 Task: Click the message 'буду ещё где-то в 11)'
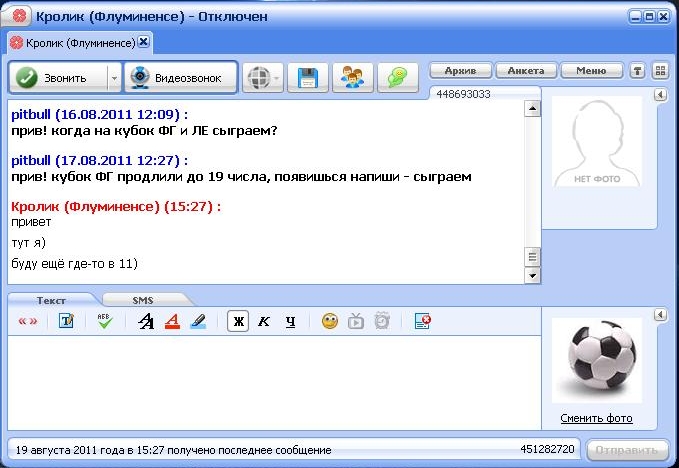click(x=74, y=263)
